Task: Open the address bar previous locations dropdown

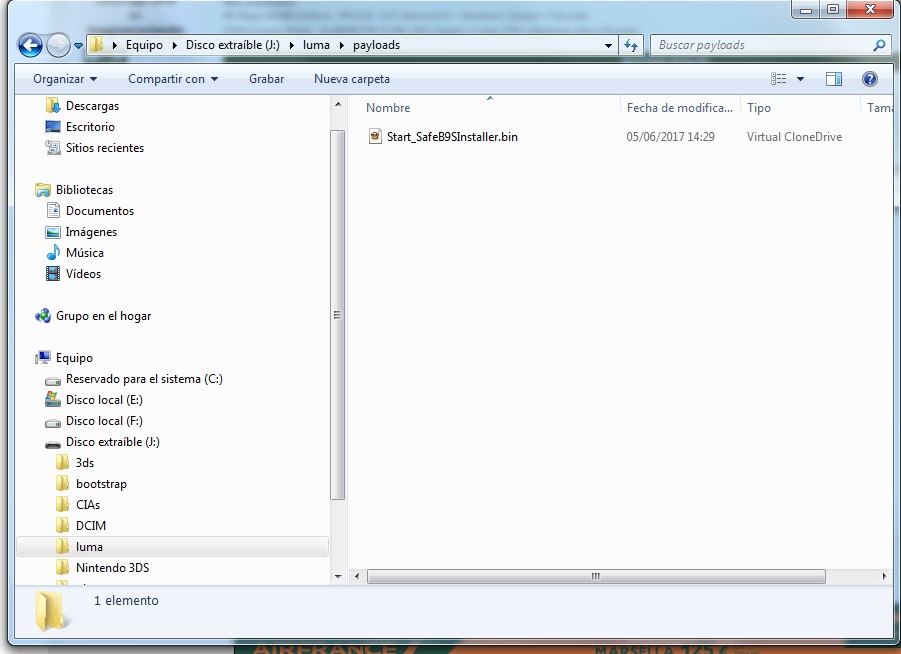Action: tap(608, 45)
